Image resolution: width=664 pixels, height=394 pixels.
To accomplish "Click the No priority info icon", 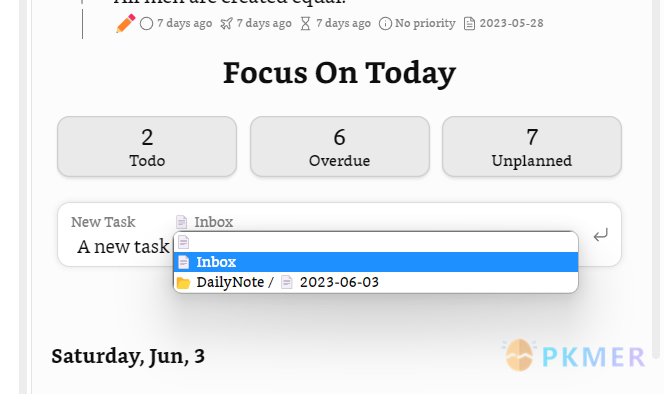I will tap(385, 24).
